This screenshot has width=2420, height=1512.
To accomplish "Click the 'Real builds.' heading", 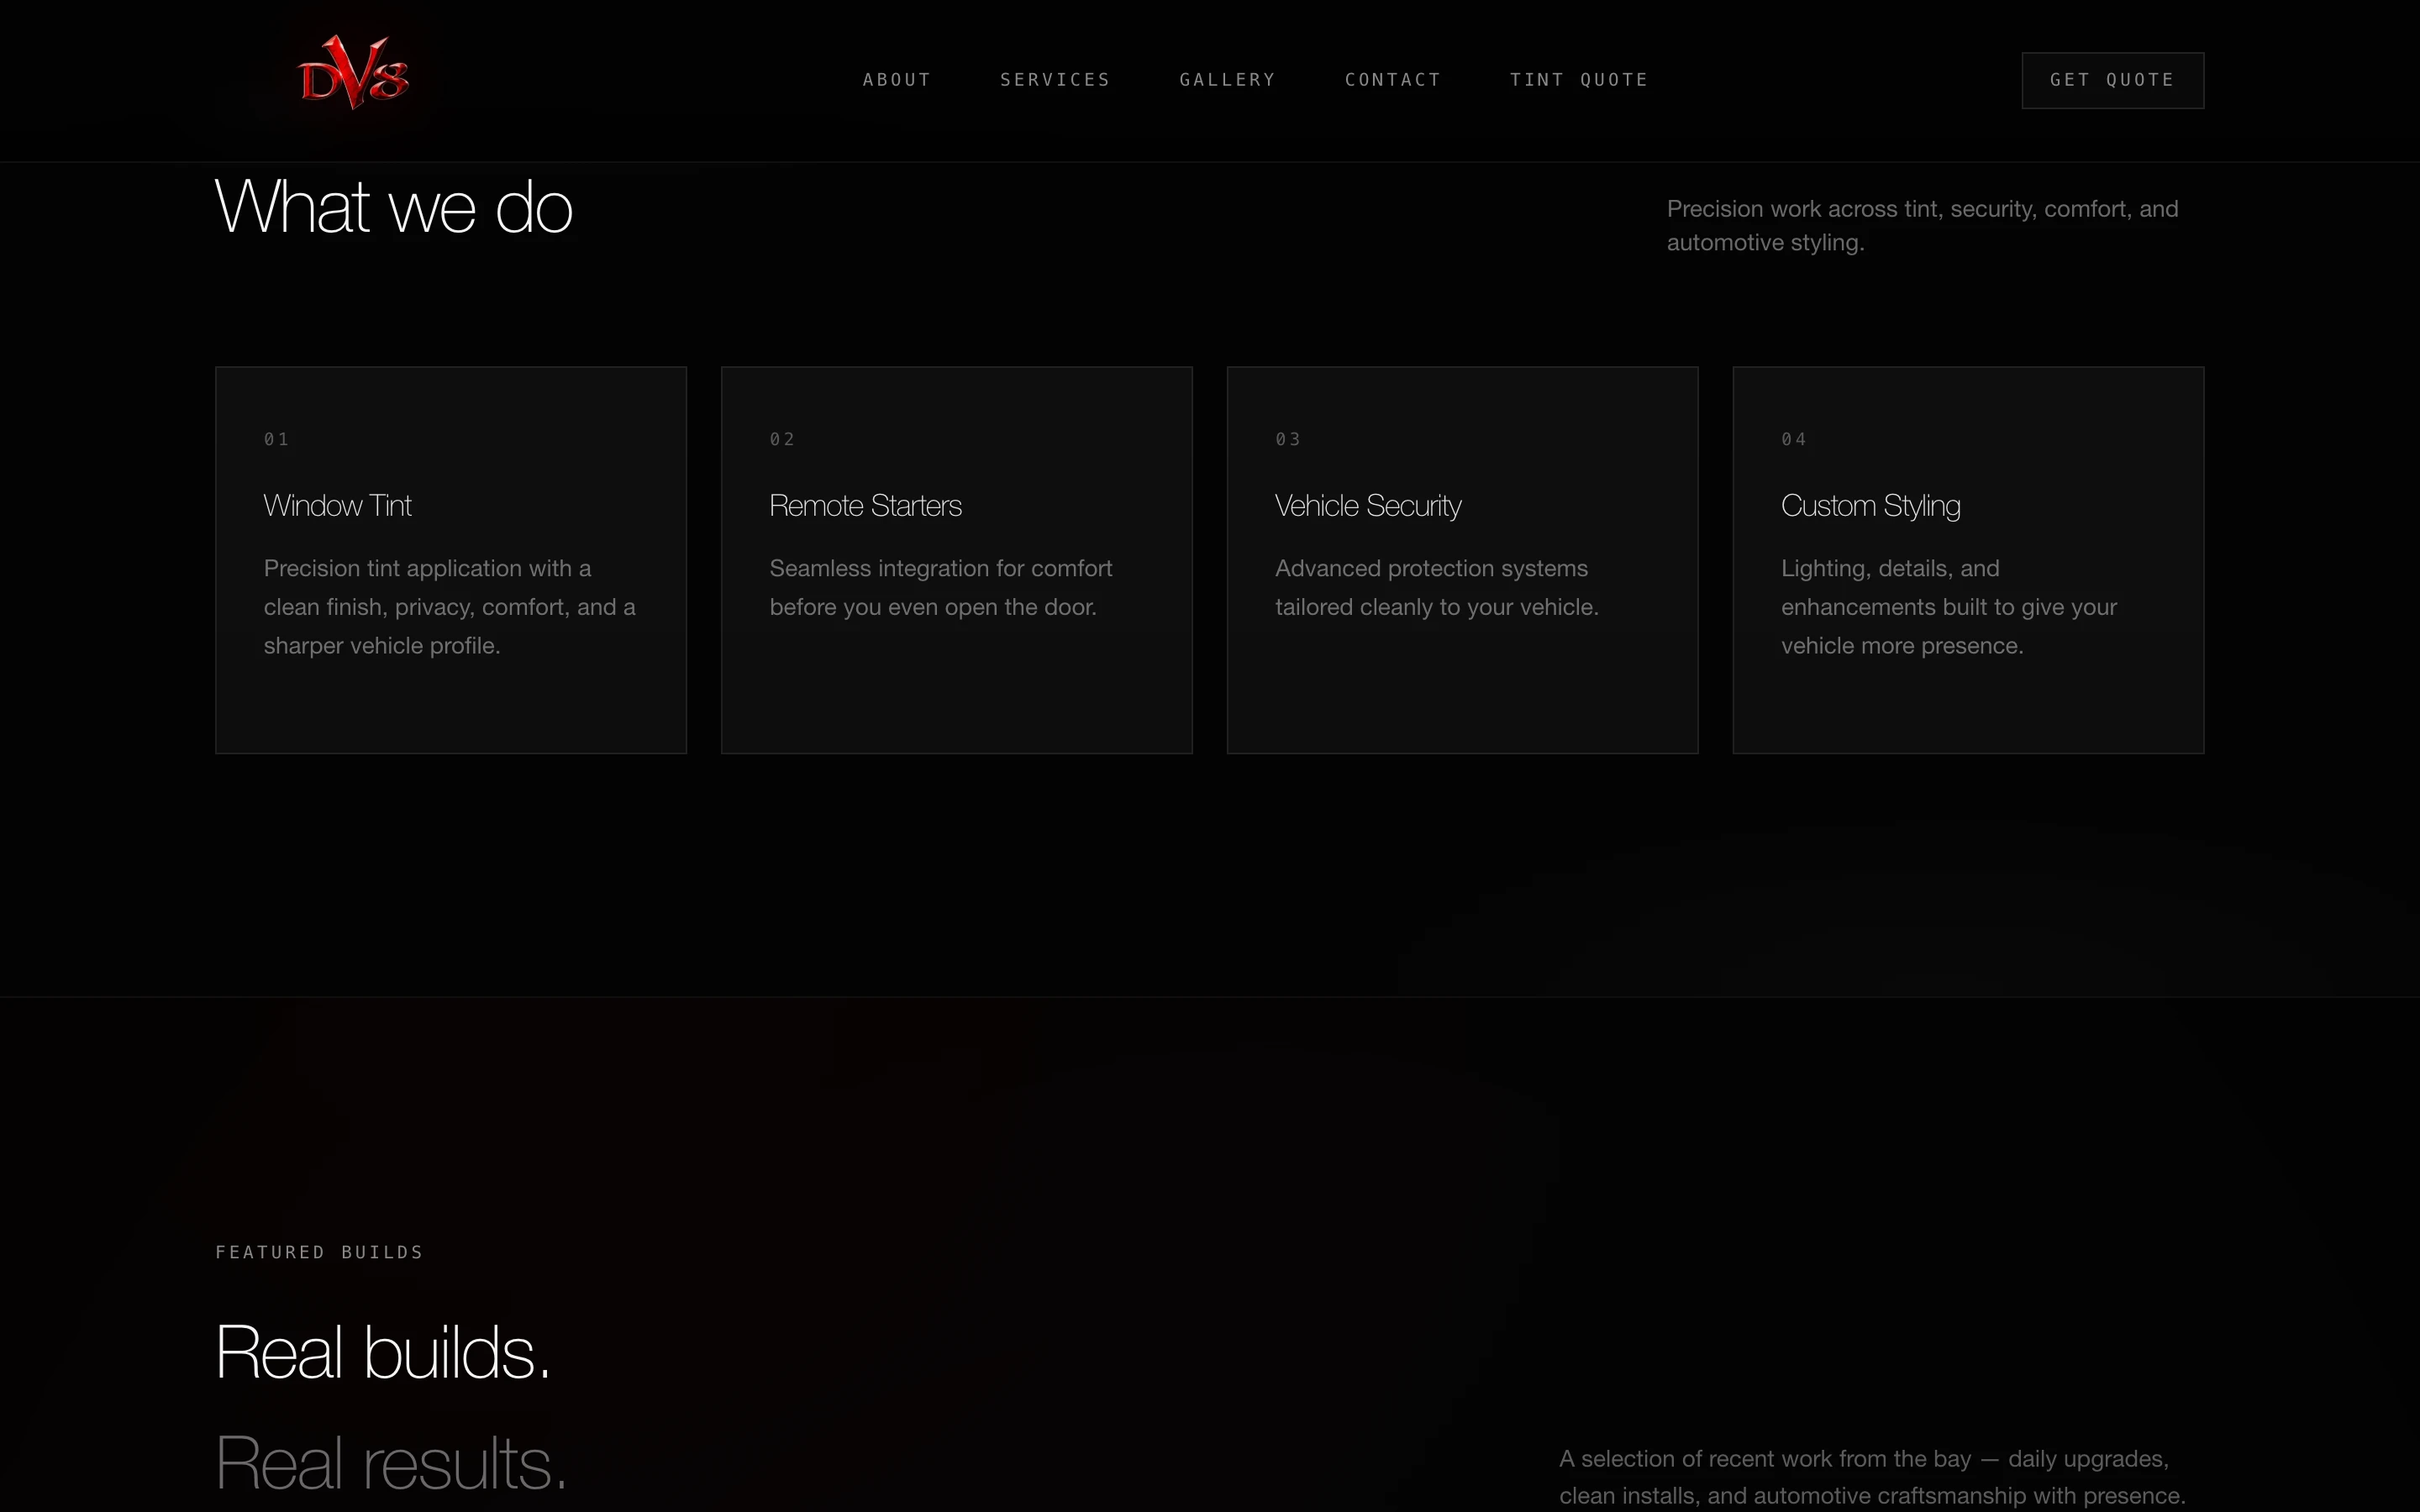I will tap(383, 1352).
